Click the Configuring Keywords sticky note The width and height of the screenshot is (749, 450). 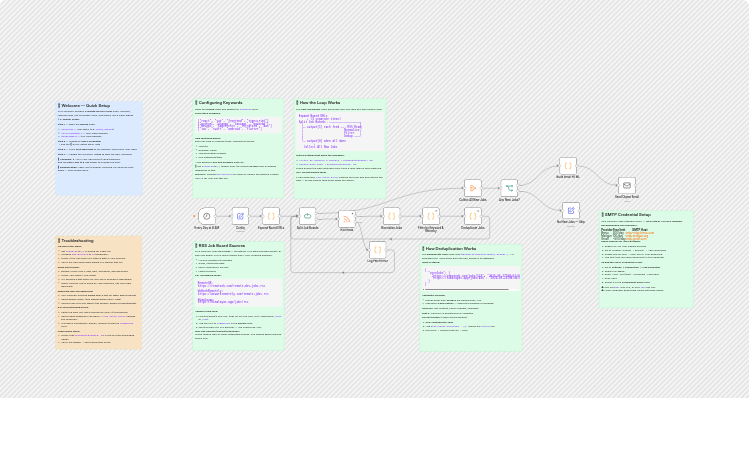(x=238, y=148)
